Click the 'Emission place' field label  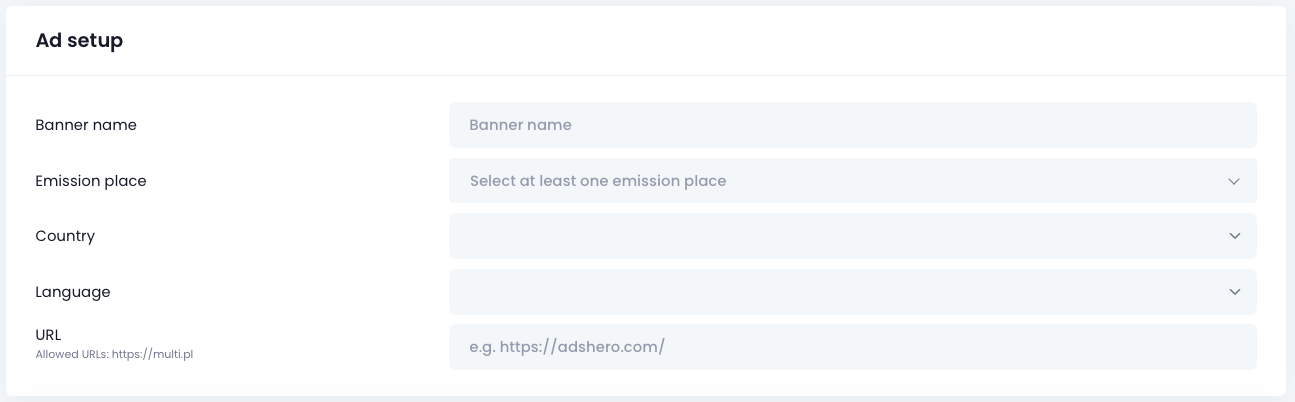pyautogui.click(x=91, y=181)
